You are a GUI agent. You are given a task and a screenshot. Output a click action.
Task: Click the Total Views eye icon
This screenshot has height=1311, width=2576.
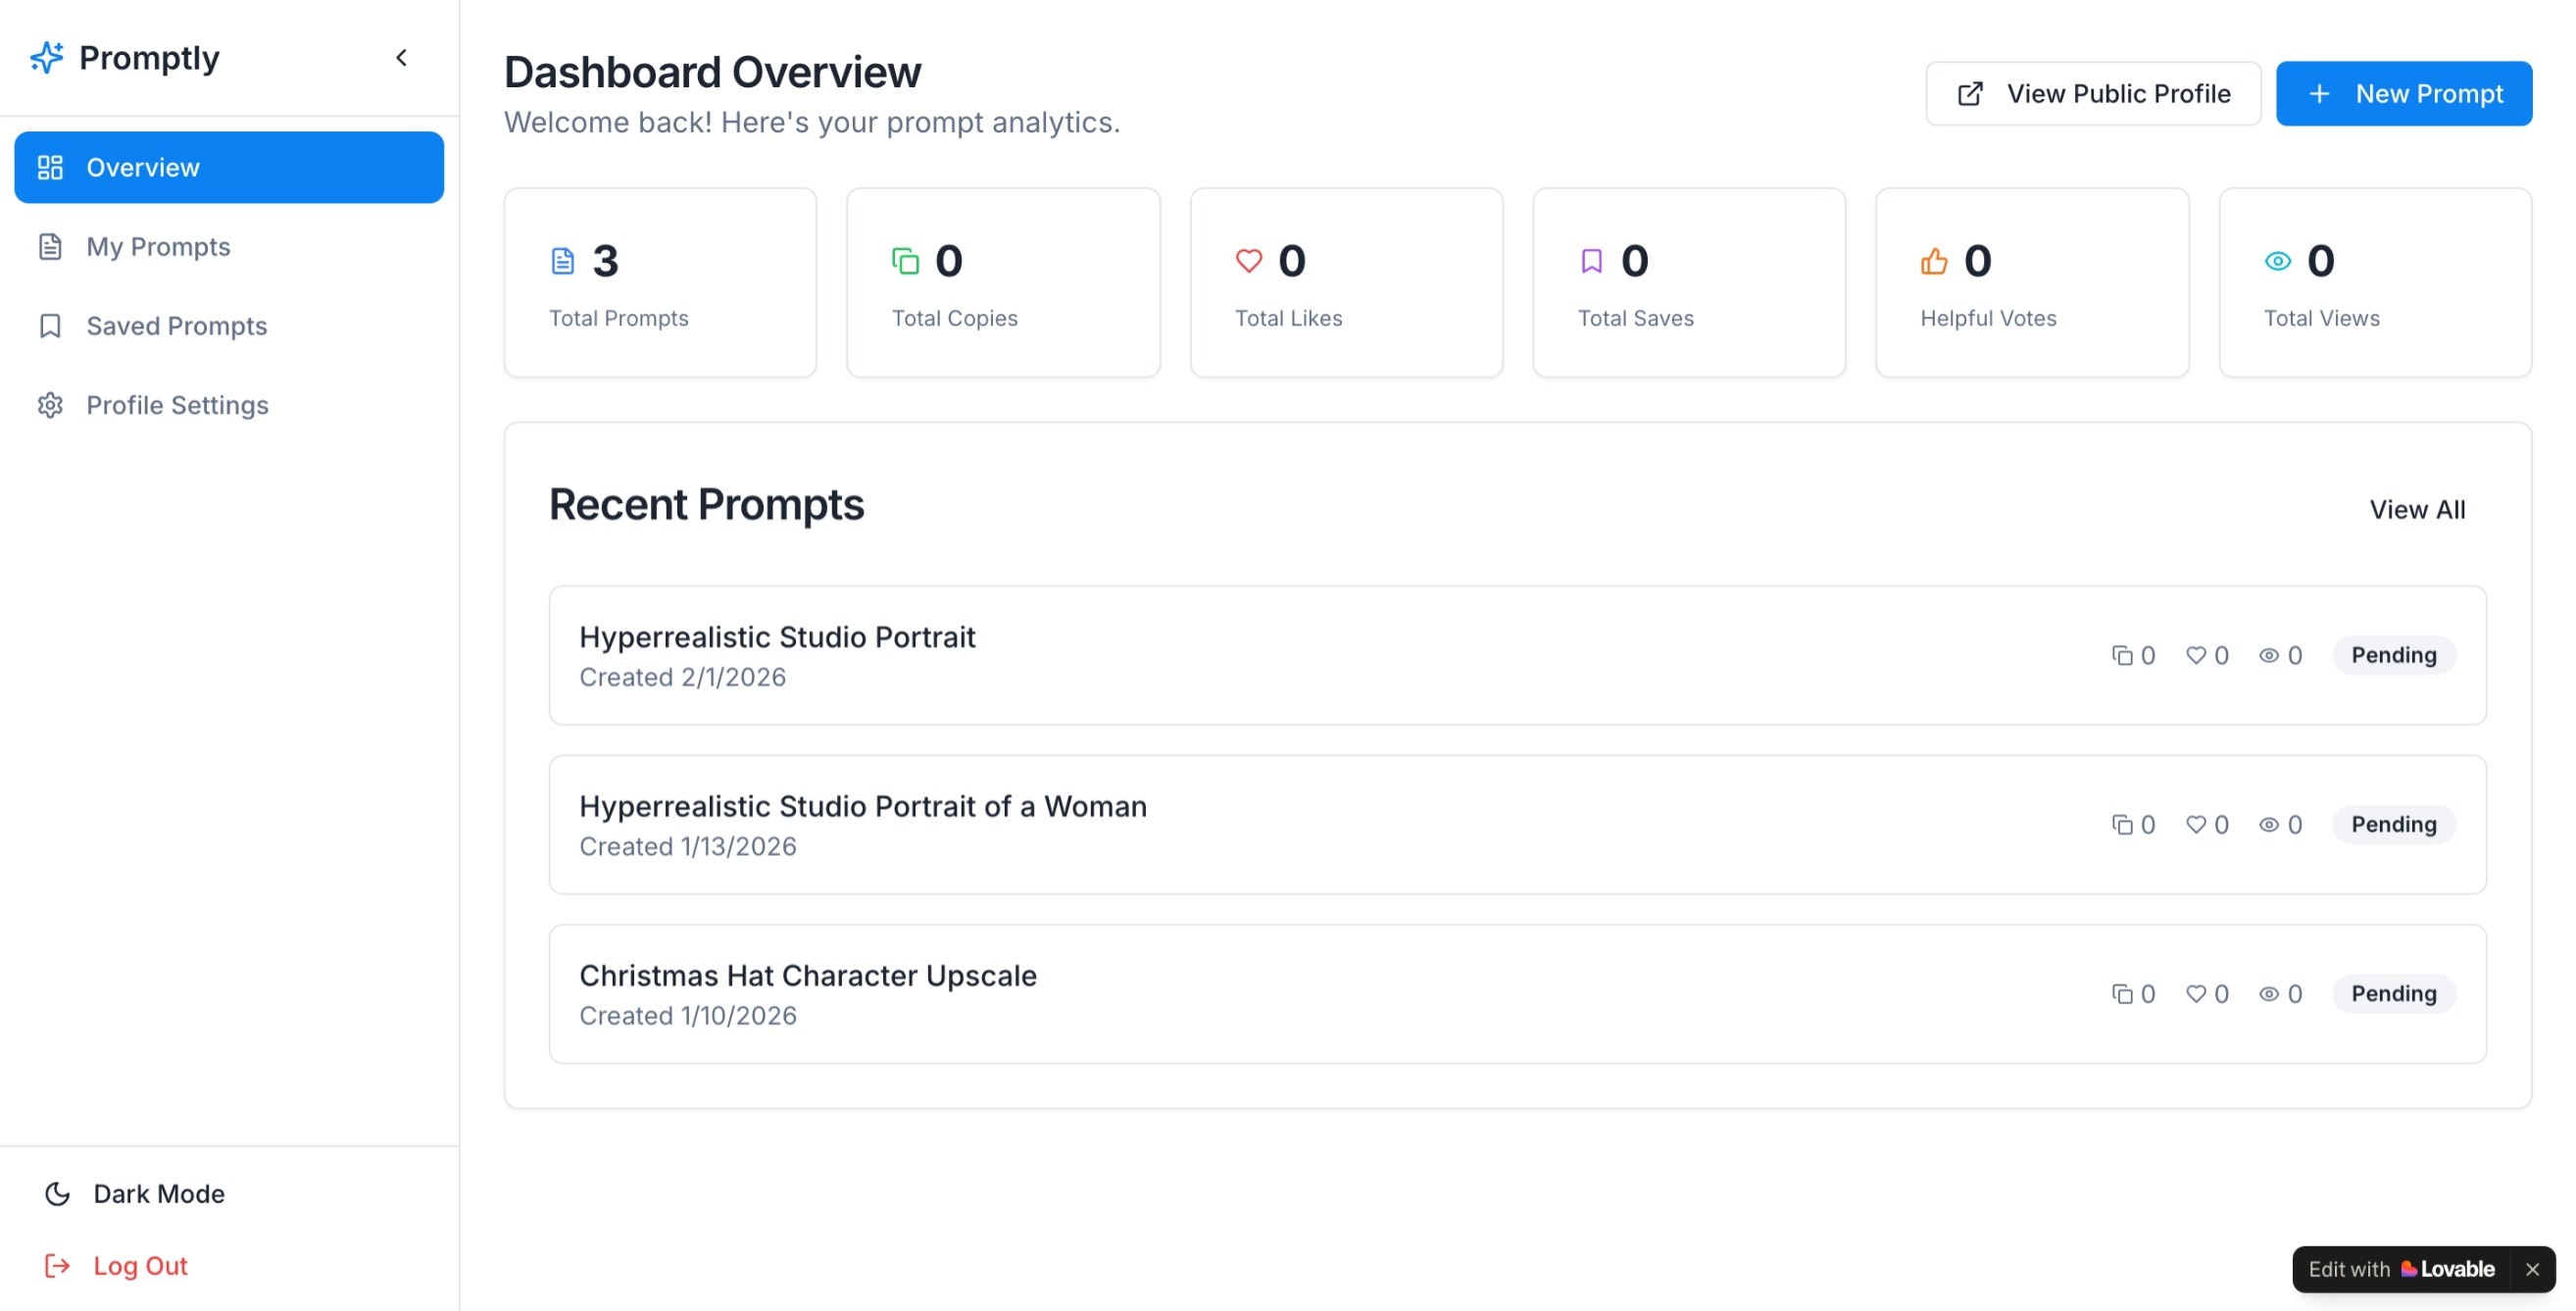pyautogui.click(x=2277, y=261)
